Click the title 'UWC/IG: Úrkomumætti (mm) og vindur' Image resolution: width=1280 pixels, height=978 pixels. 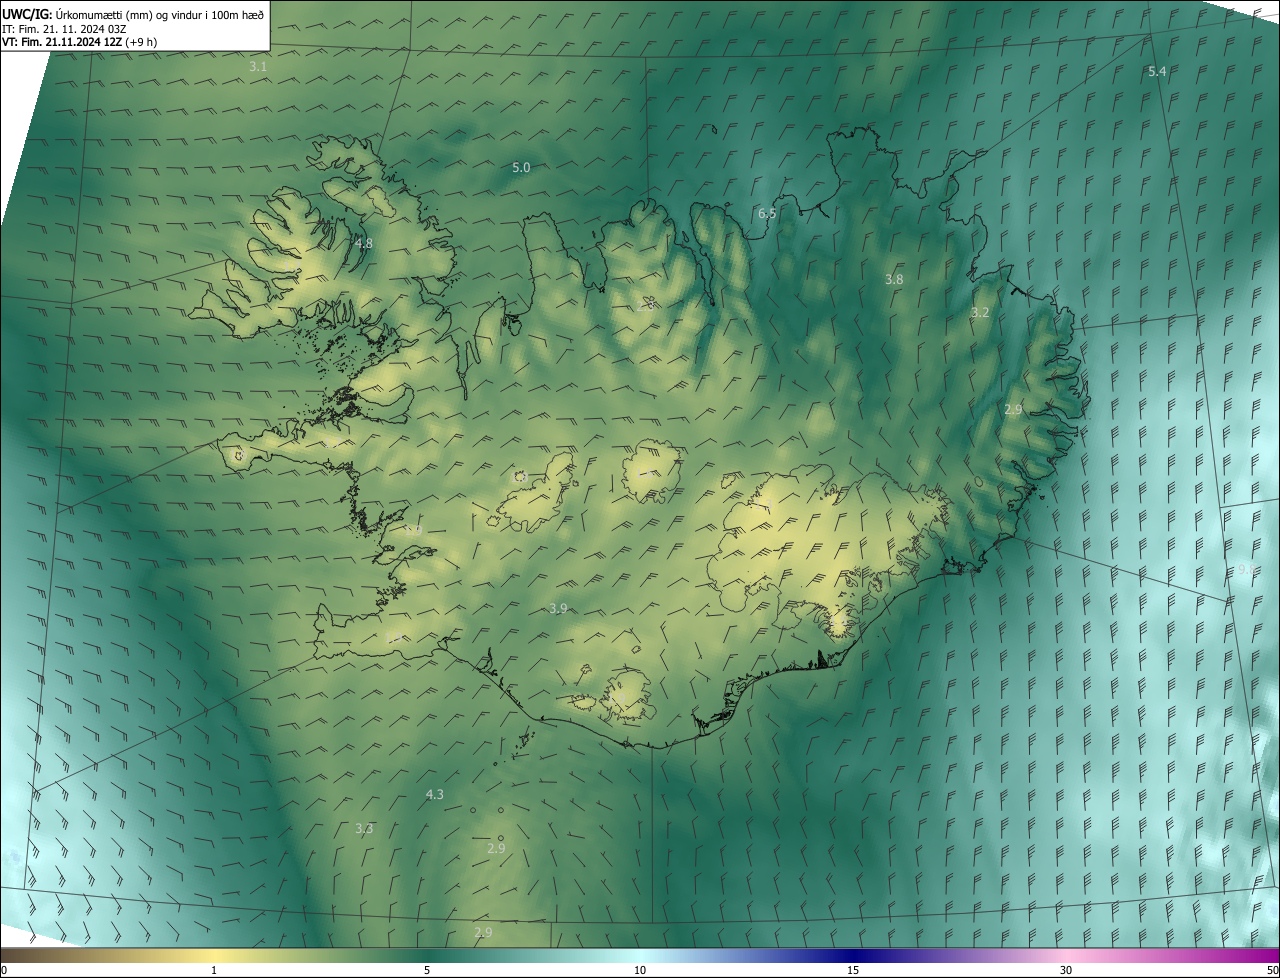(133, 13)
